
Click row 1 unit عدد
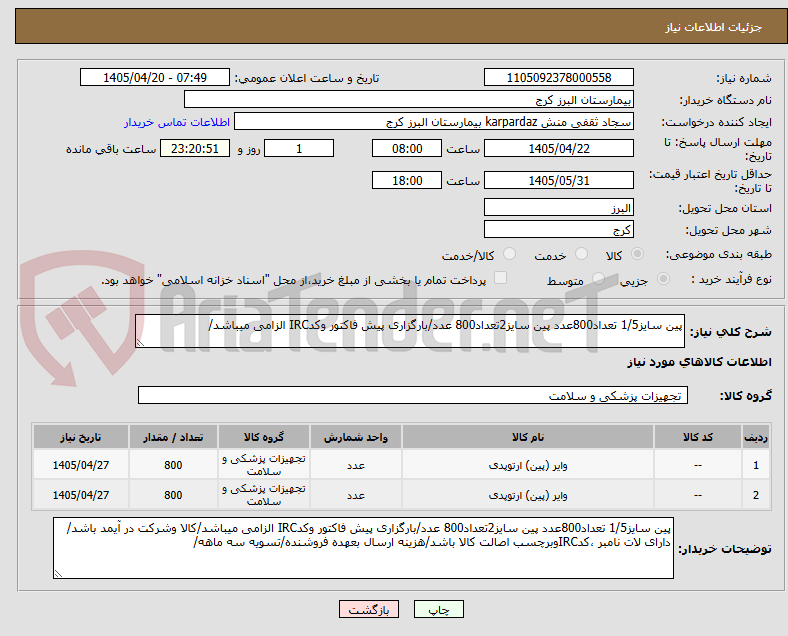[x=356, y=465]
